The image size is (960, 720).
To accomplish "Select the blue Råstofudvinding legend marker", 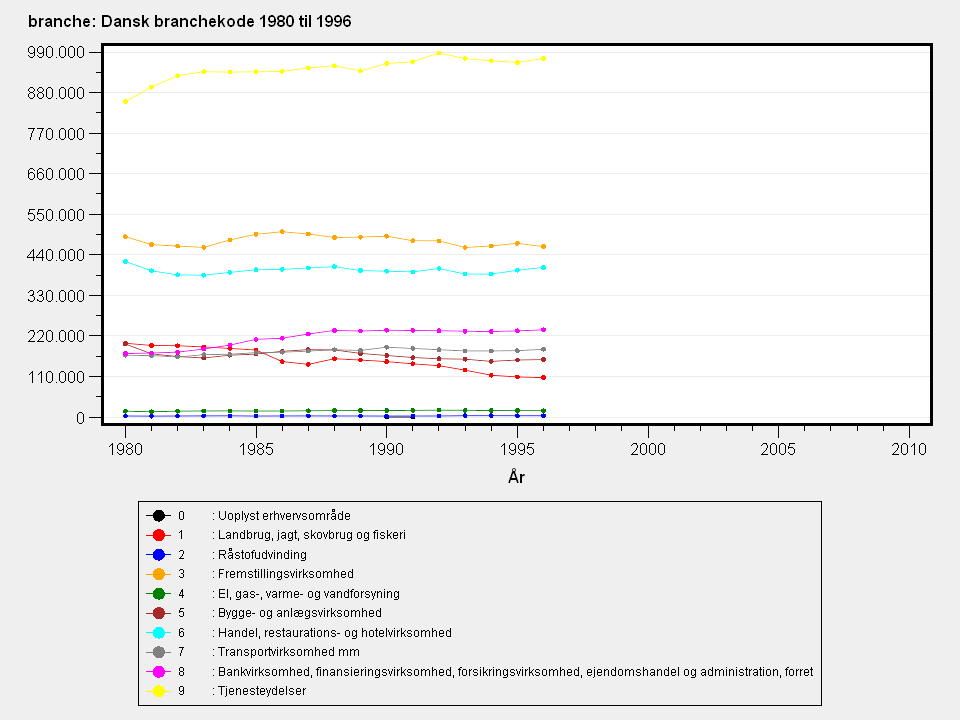I will click(x=157, y=555).
